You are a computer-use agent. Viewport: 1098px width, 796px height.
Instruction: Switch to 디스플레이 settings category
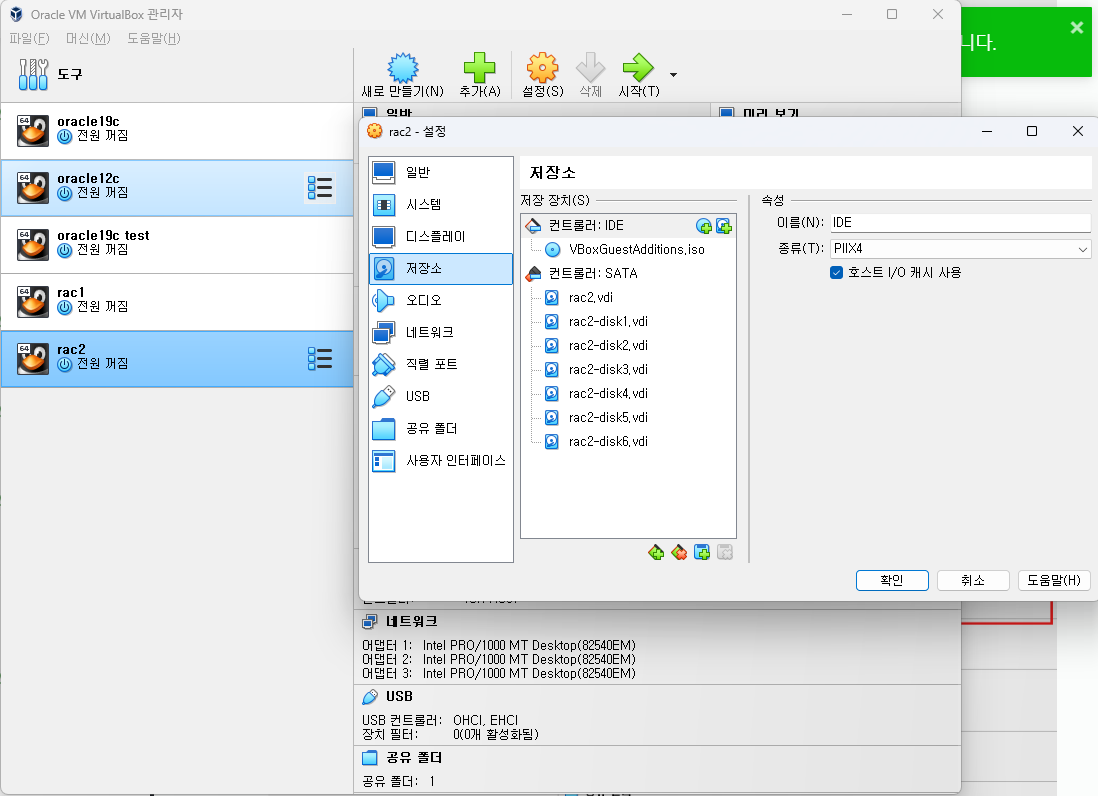click(440, 237)
